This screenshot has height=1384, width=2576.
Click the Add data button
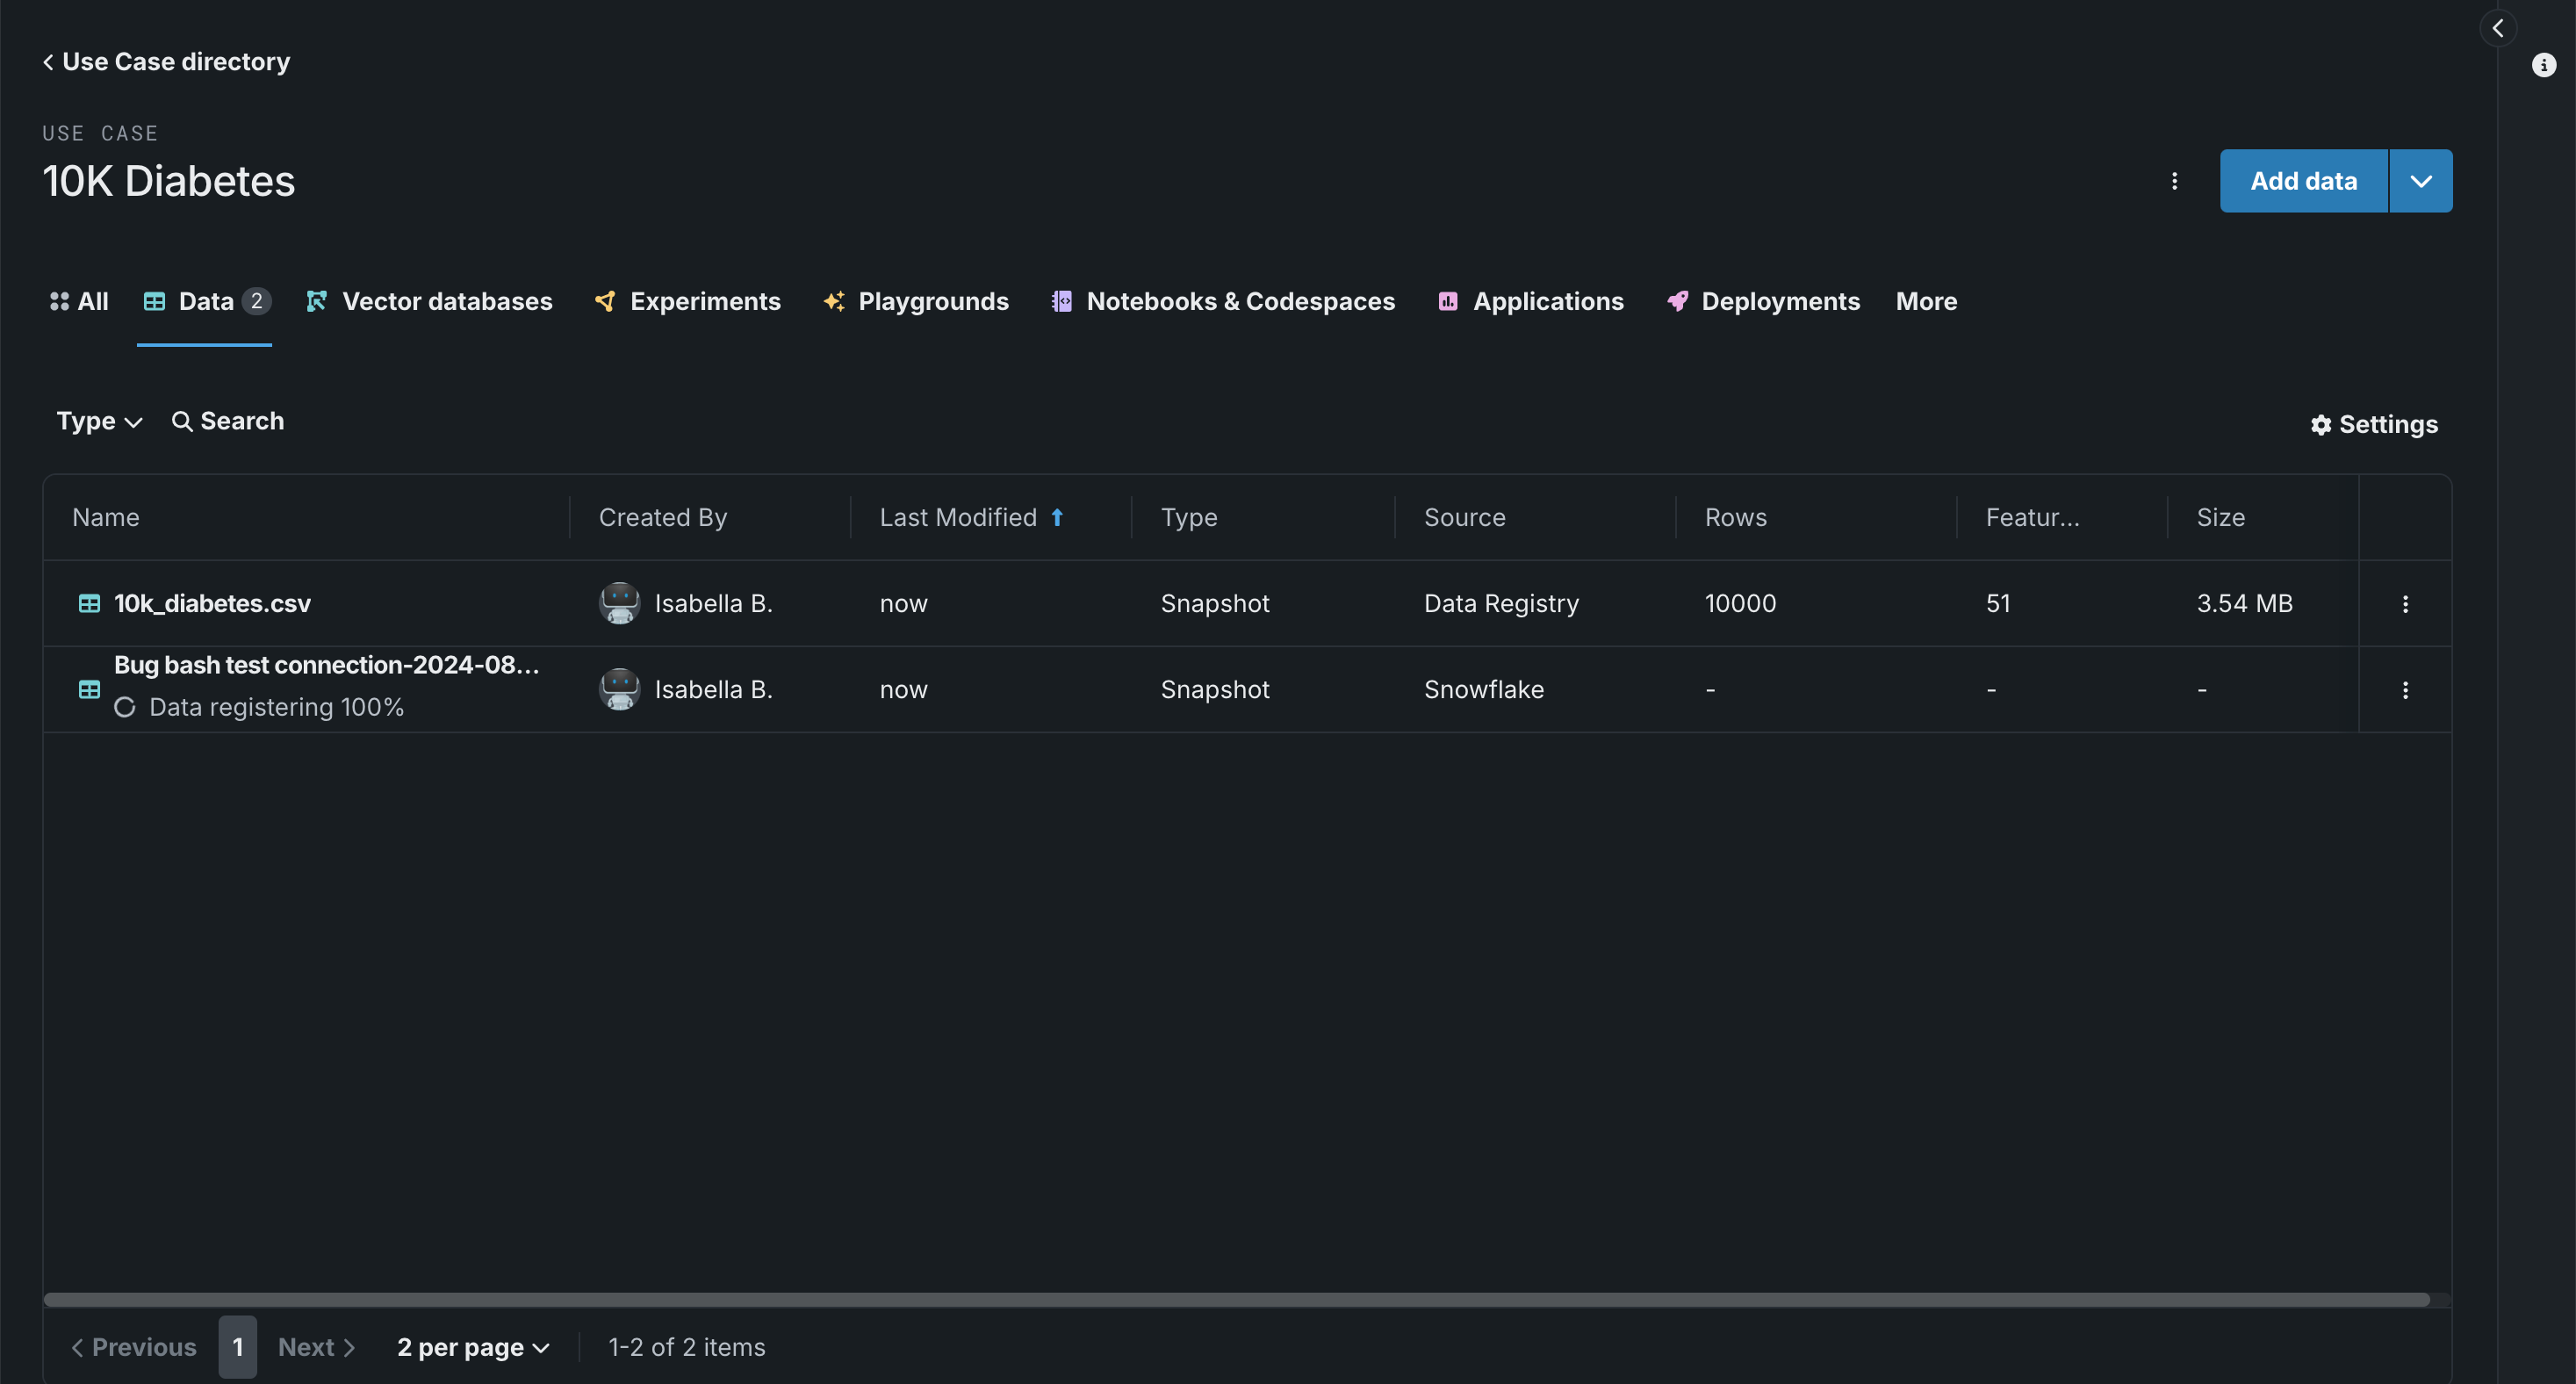2303,181
